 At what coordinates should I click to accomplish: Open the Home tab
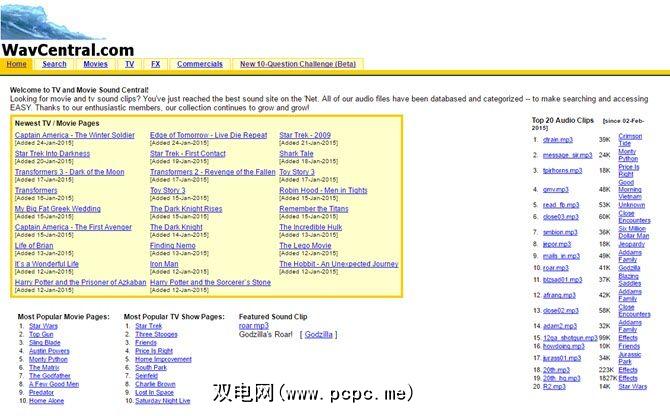coord(16,64)
